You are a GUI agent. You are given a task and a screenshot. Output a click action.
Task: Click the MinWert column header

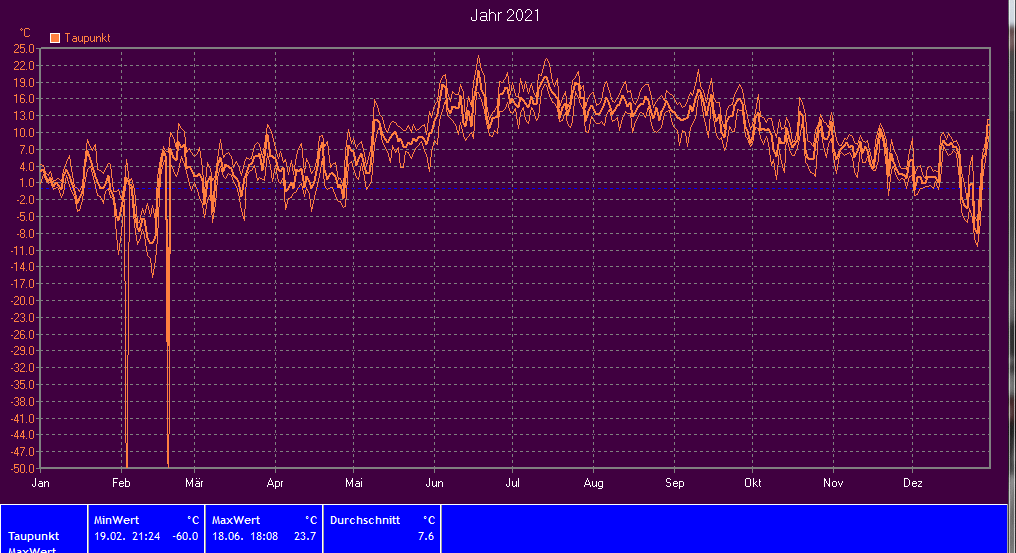click(115, 520)
